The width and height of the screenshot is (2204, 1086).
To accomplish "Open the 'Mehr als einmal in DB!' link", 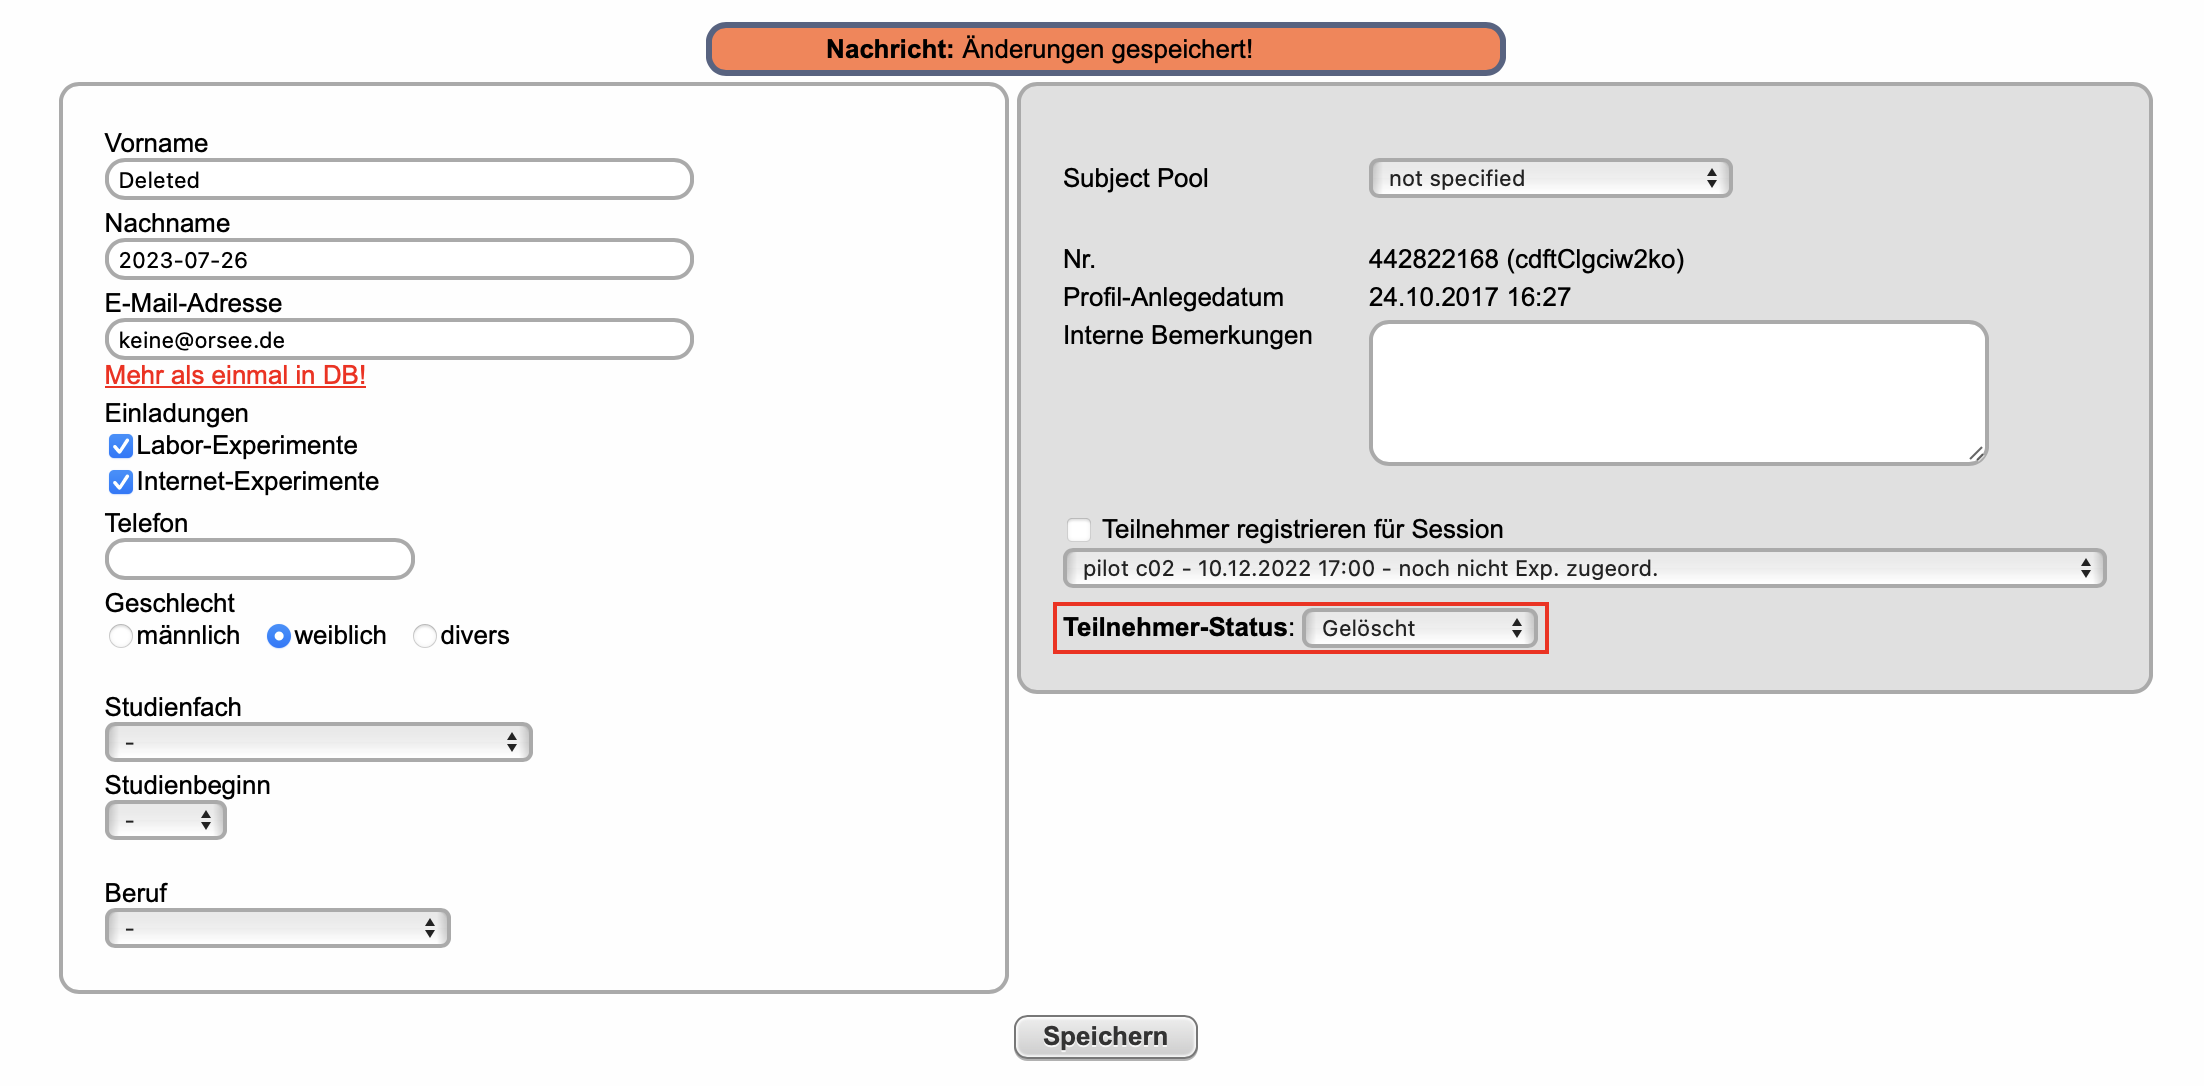I will [235, 375].
